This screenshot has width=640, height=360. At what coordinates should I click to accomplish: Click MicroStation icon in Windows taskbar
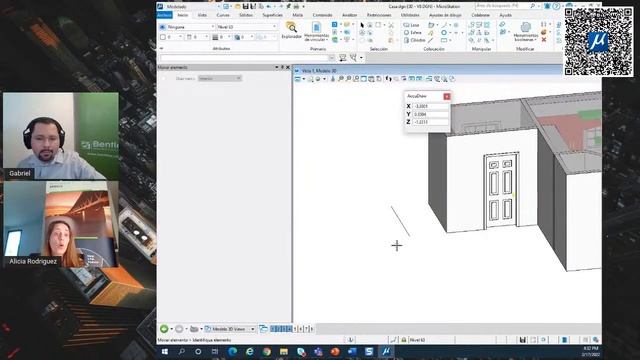coord(386,351)
